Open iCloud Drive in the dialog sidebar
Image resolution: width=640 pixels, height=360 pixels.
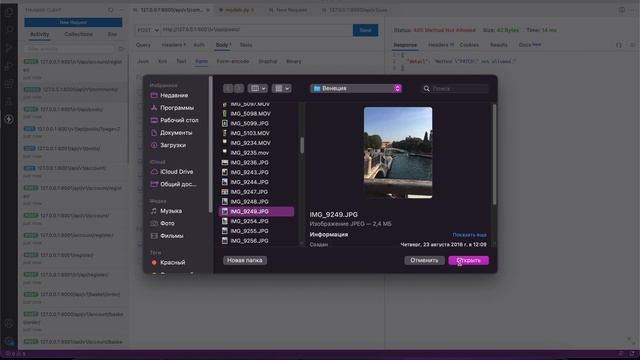(172, 172)
